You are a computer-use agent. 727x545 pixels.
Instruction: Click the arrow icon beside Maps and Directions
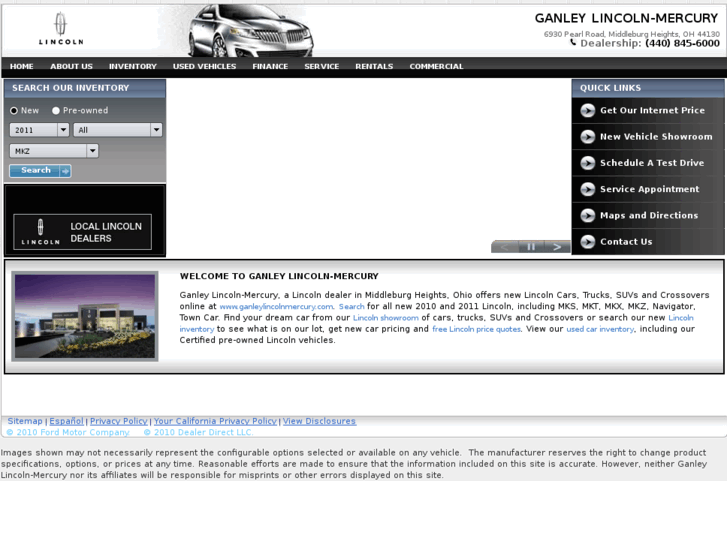588,215
